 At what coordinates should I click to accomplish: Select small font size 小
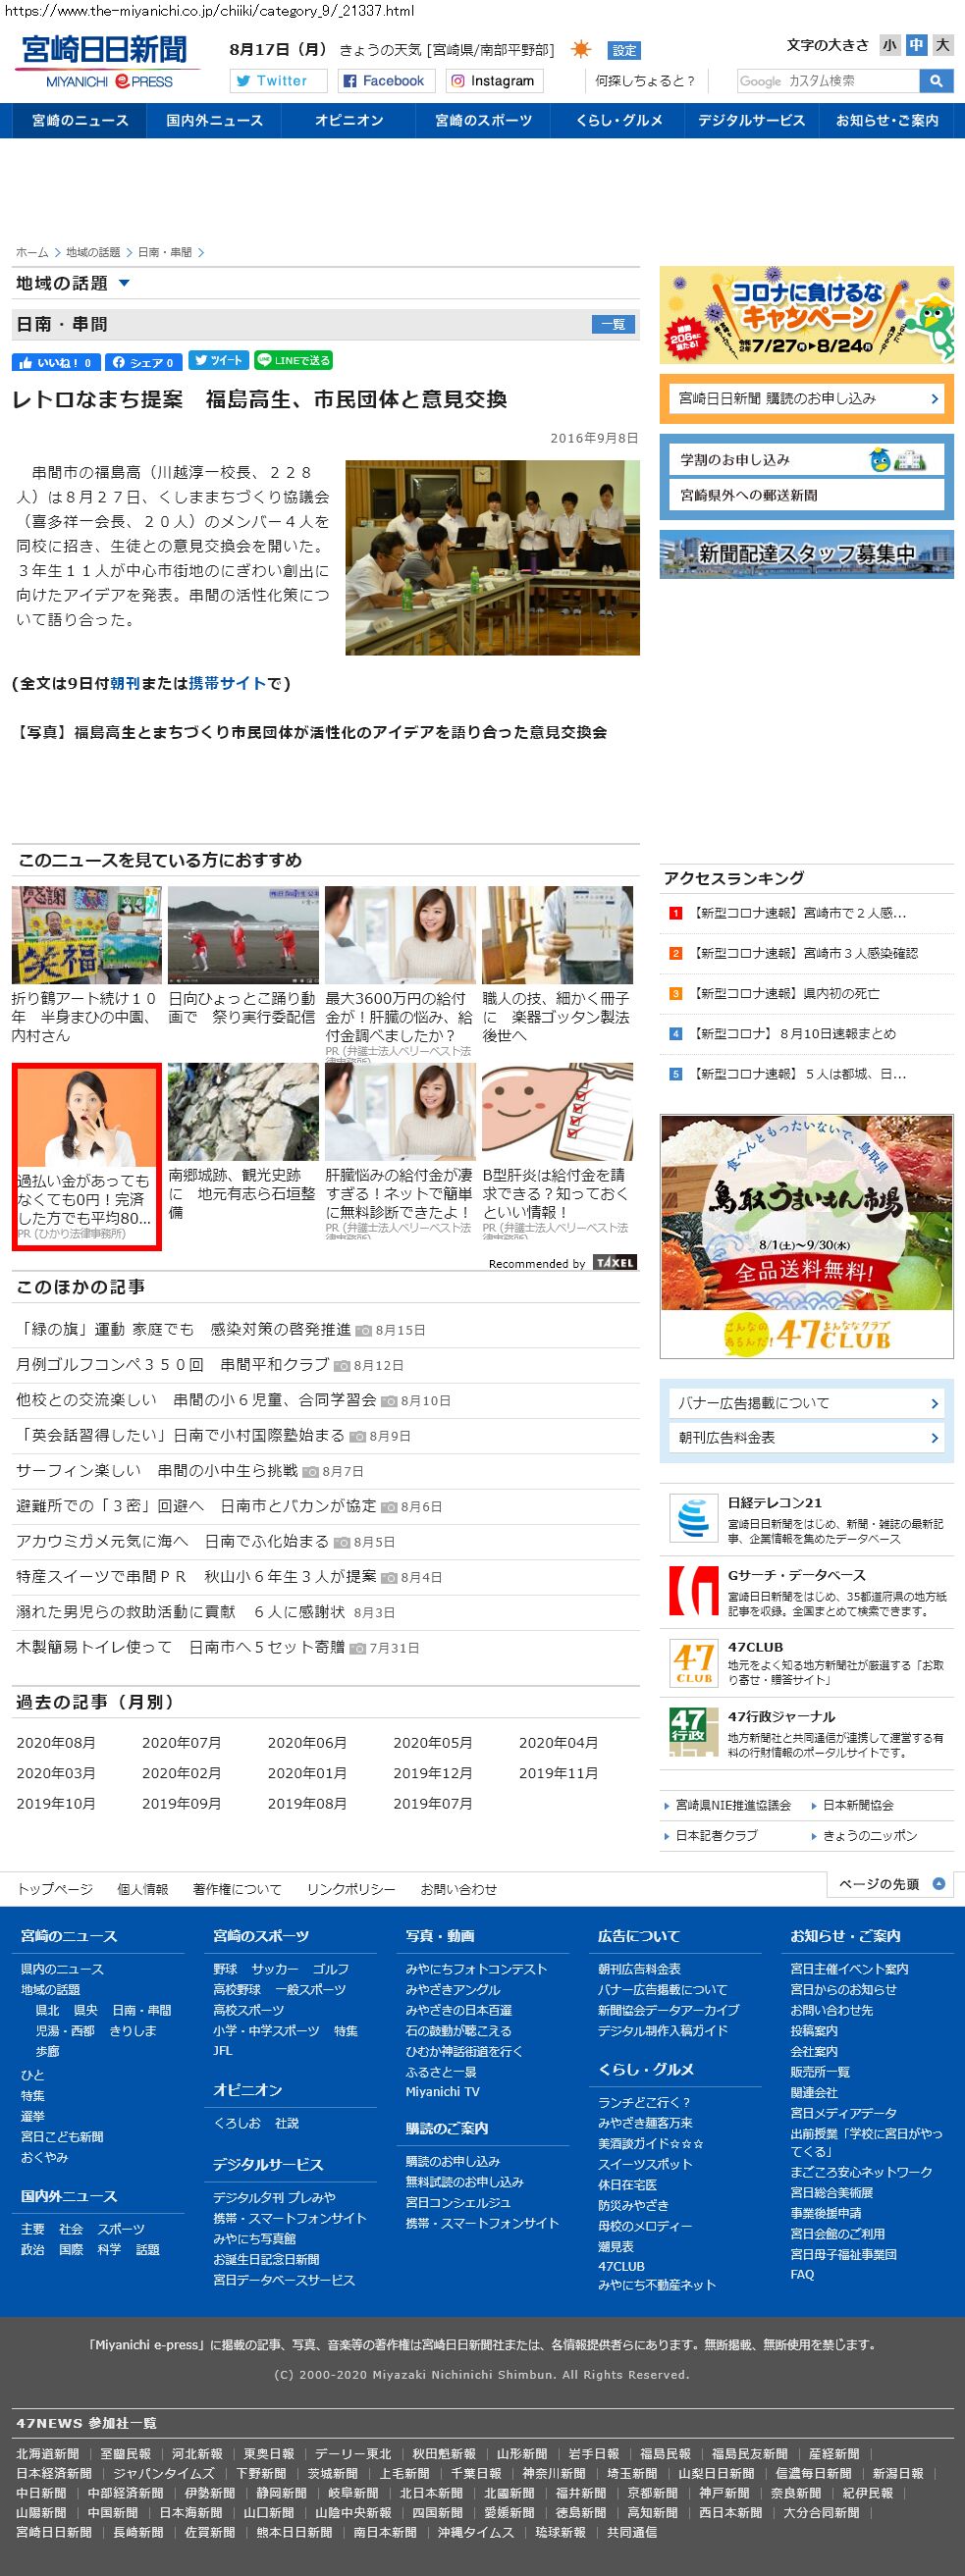point(890,45)
